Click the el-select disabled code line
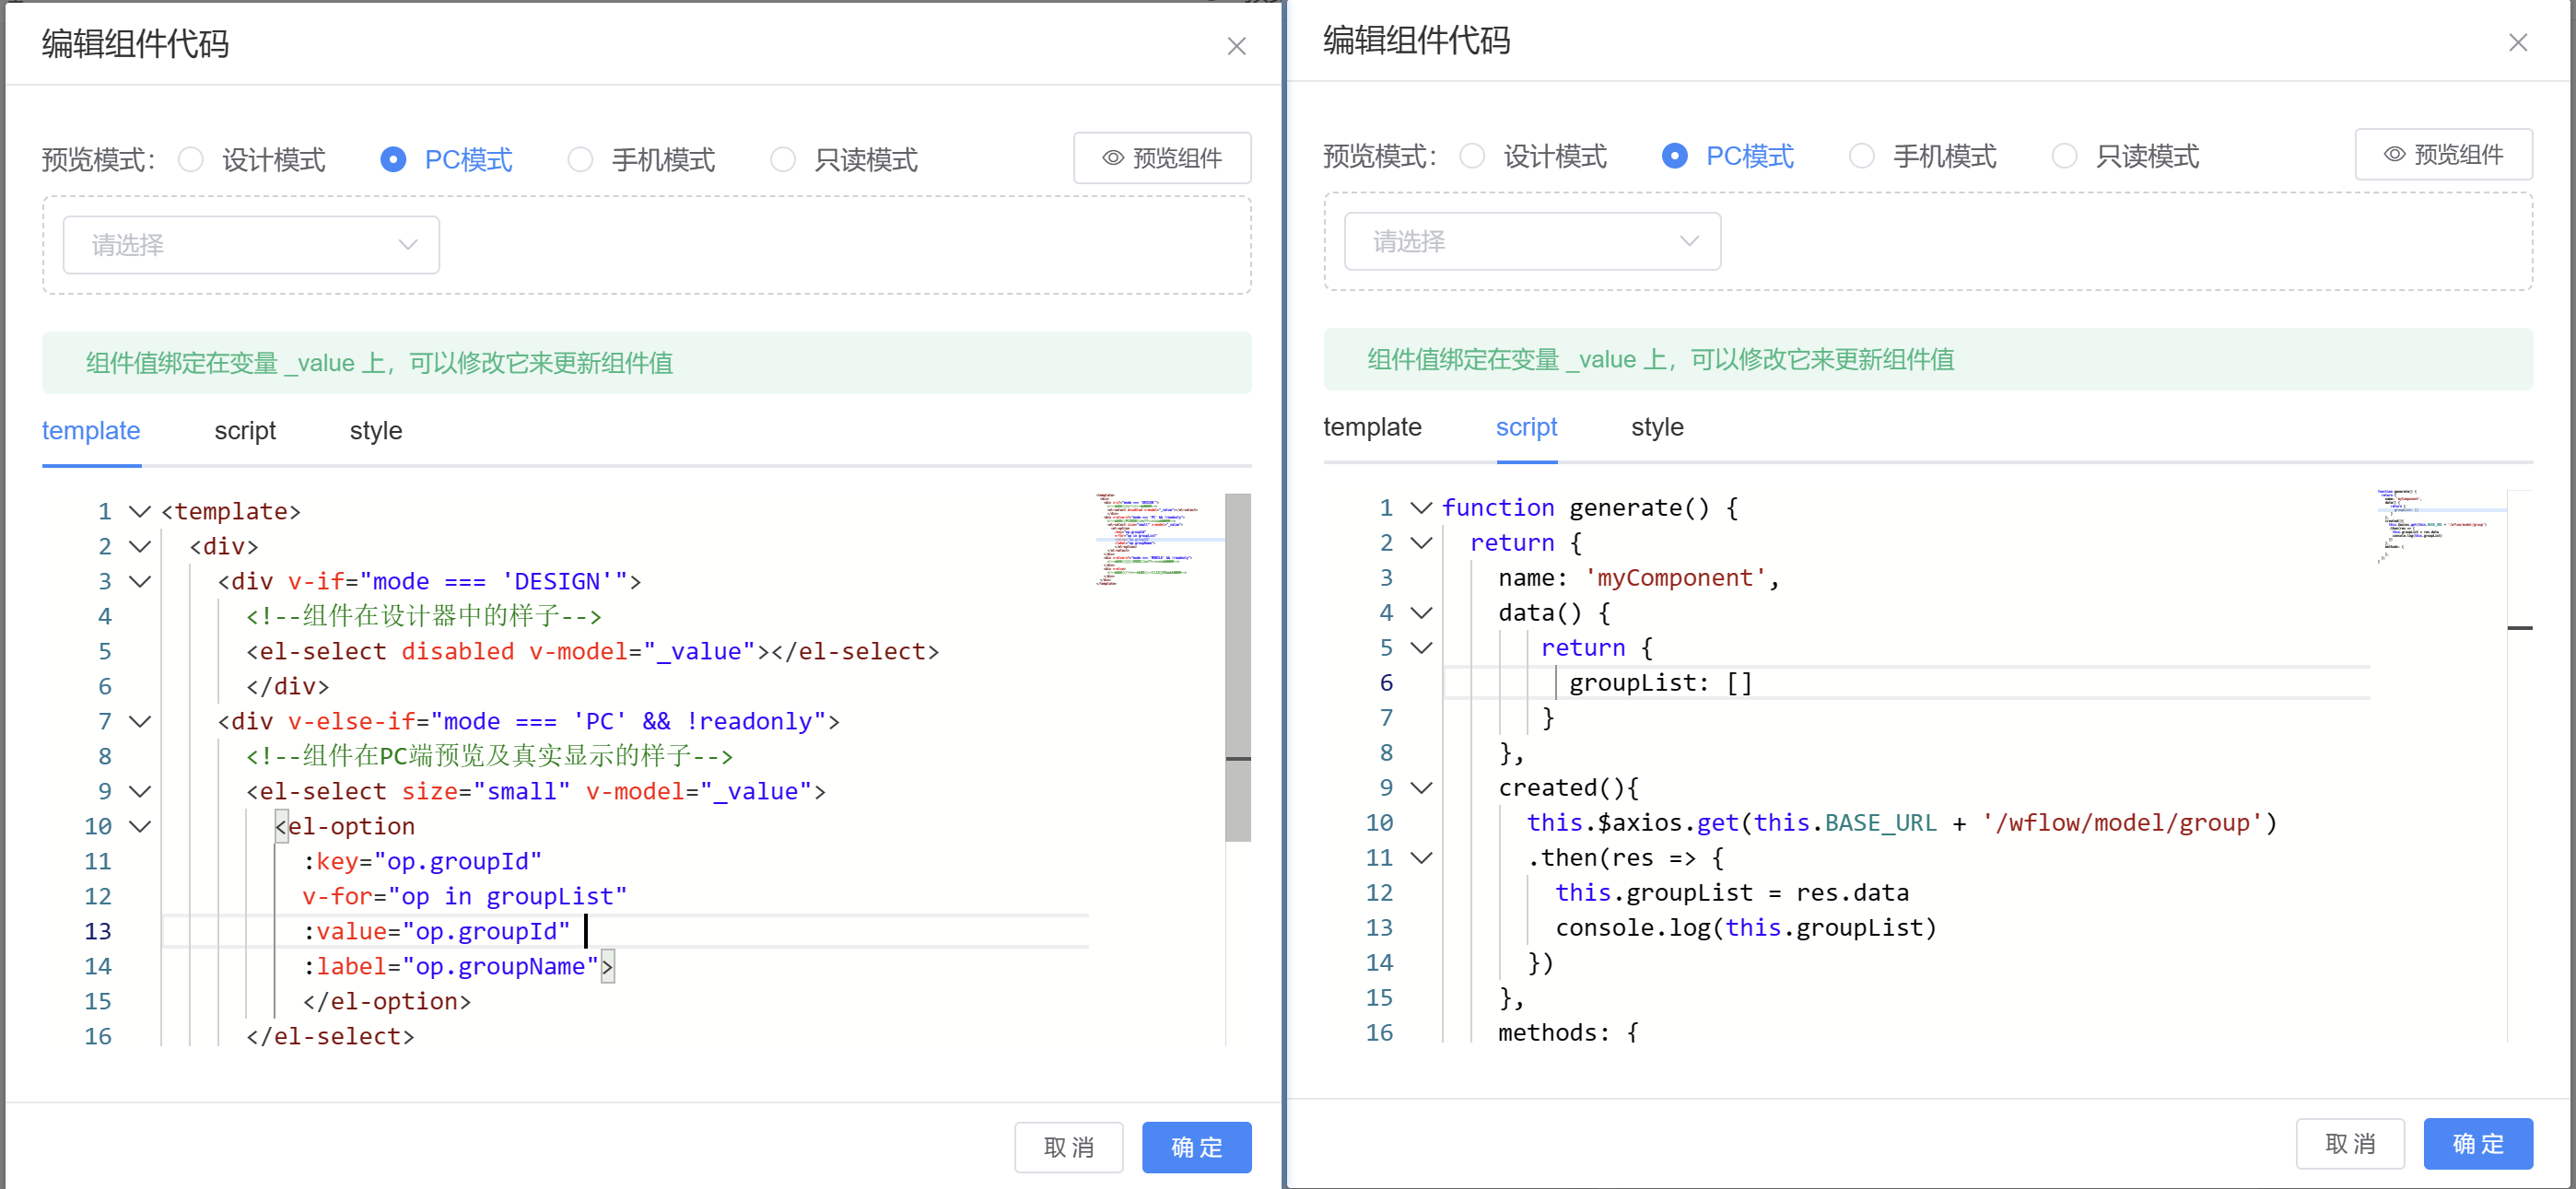 tap(593, 652)
